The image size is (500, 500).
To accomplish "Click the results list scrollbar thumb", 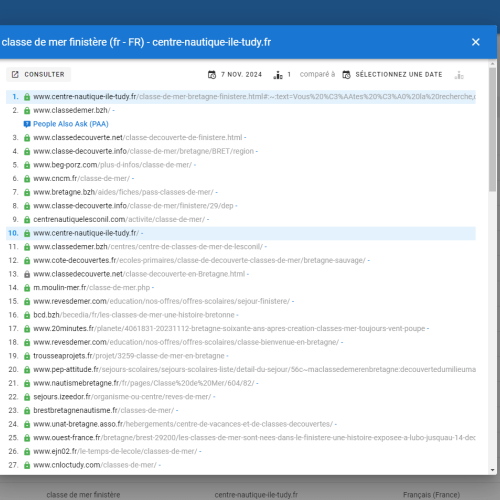I will 493,130.
